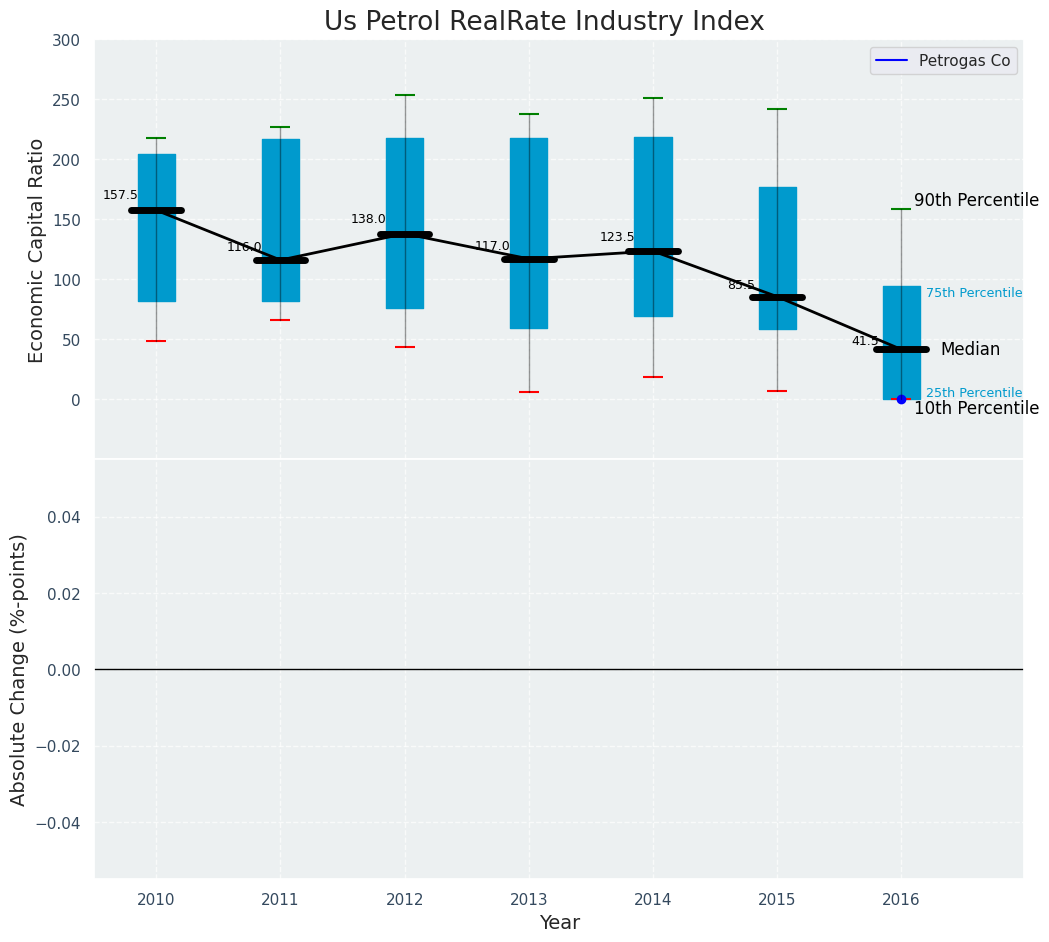The image size is (1049, 942).
Task: Click the blue Petrogas Co marker at 2016
Action: [x=901, y=399]
